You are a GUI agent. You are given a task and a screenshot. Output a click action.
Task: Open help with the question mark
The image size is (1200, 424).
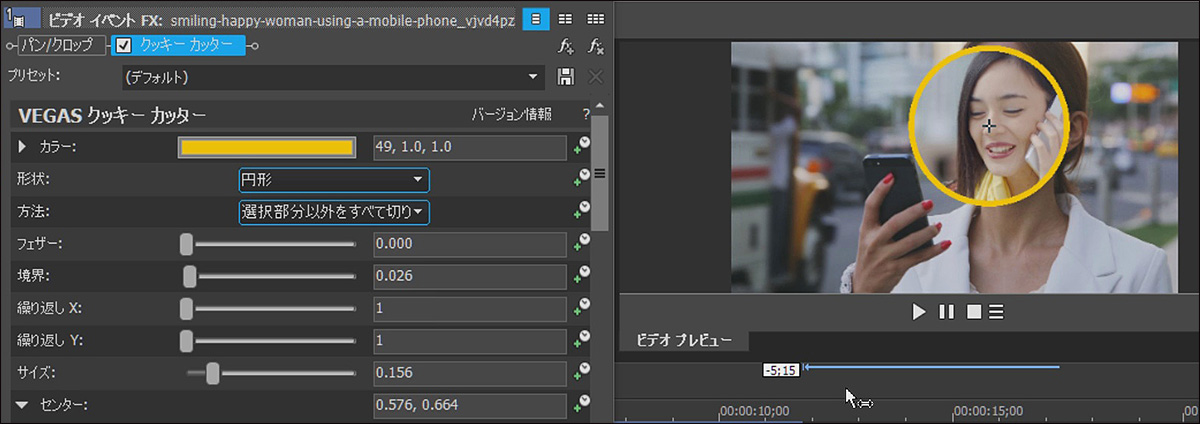coord(587,114)
